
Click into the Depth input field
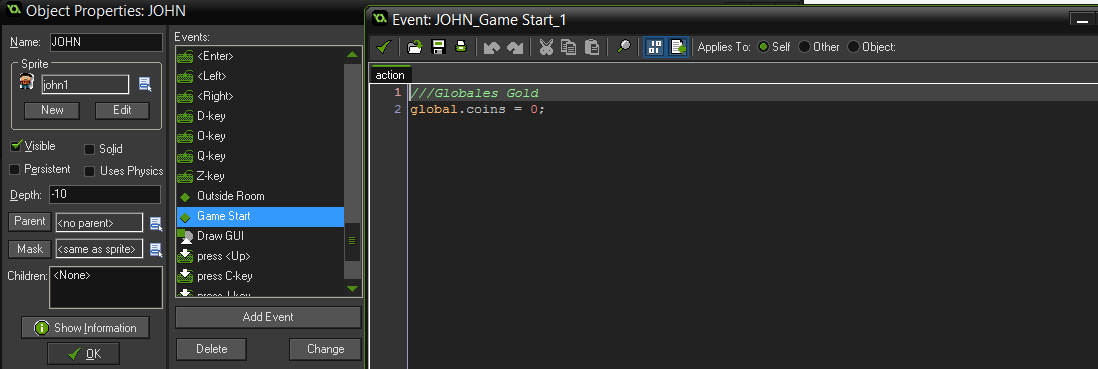click(104, 195)
